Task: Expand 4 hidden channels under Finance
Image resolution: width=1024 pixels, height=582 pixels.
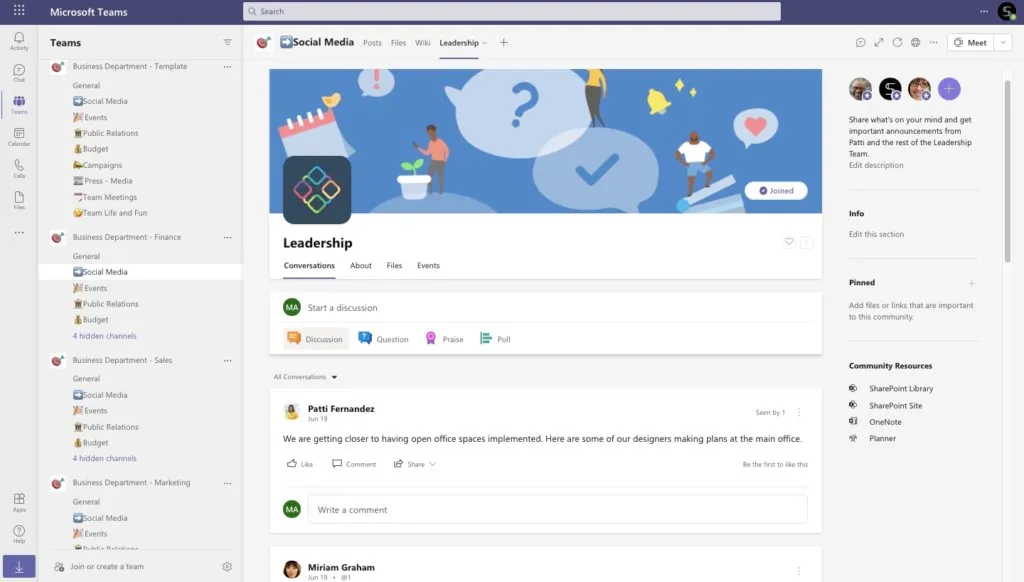Action: click(104, 336)
